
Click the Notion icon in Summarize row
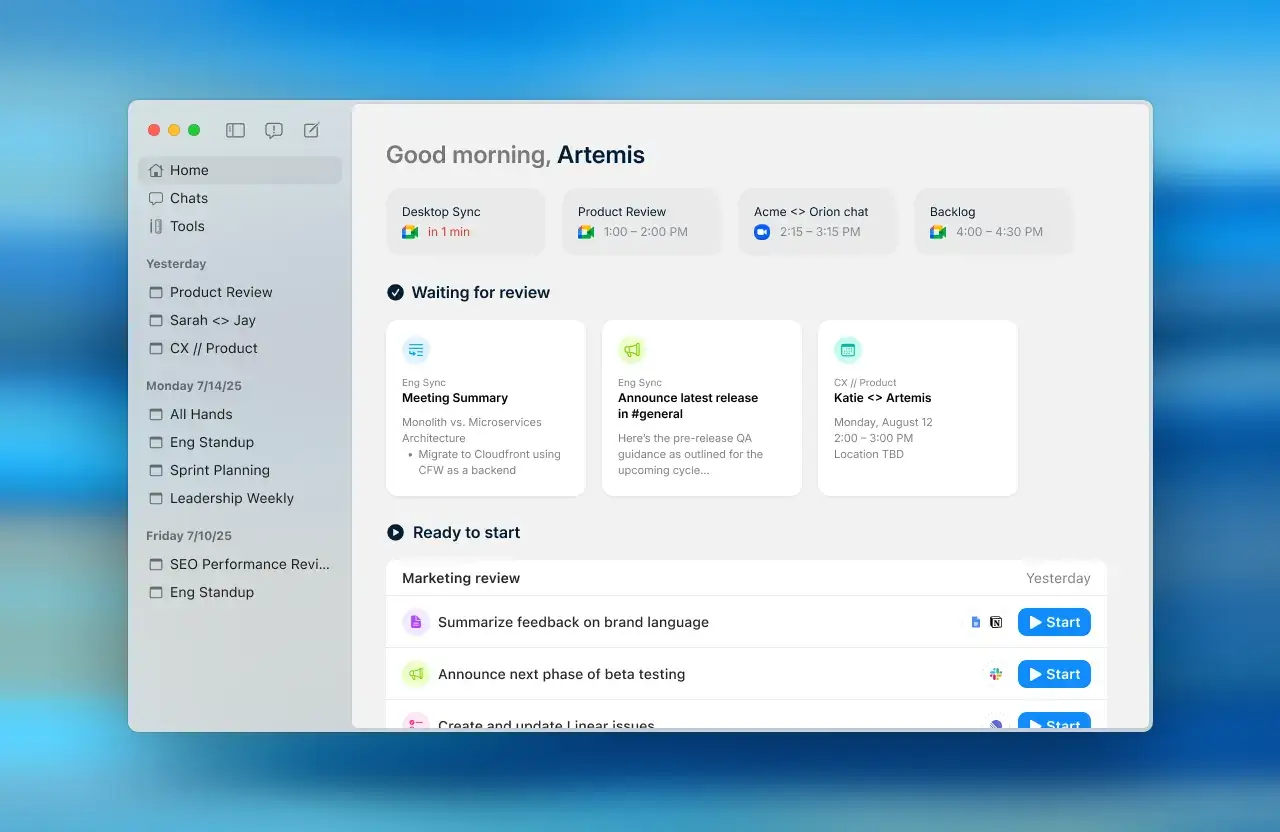(996, 622)
